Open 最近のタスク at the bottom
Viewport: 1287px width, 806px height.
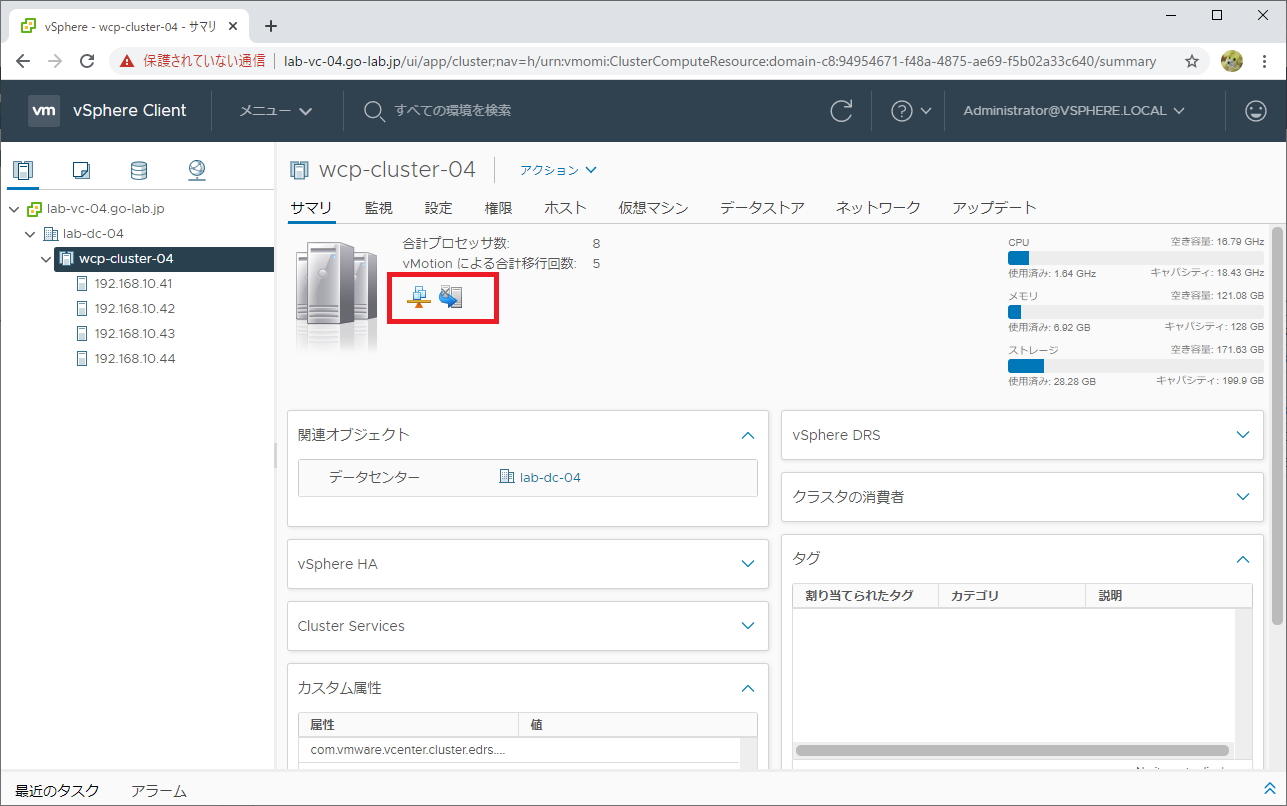(x=57, y=790)
